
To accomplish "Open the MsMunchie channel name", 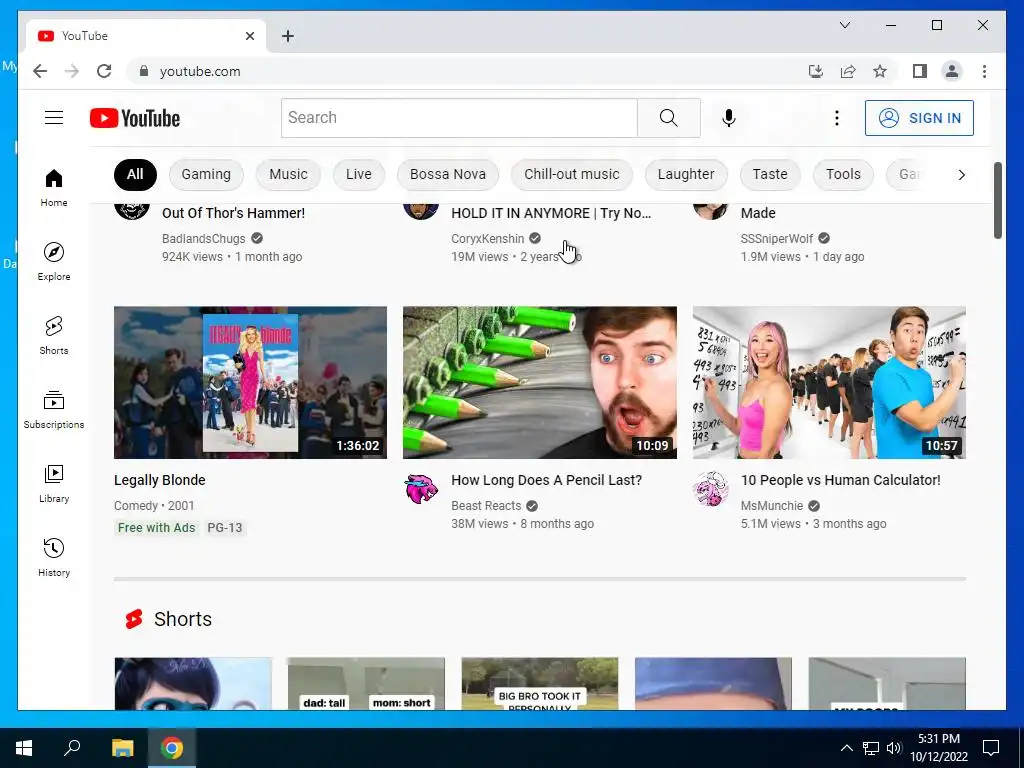I will point(771,505).
